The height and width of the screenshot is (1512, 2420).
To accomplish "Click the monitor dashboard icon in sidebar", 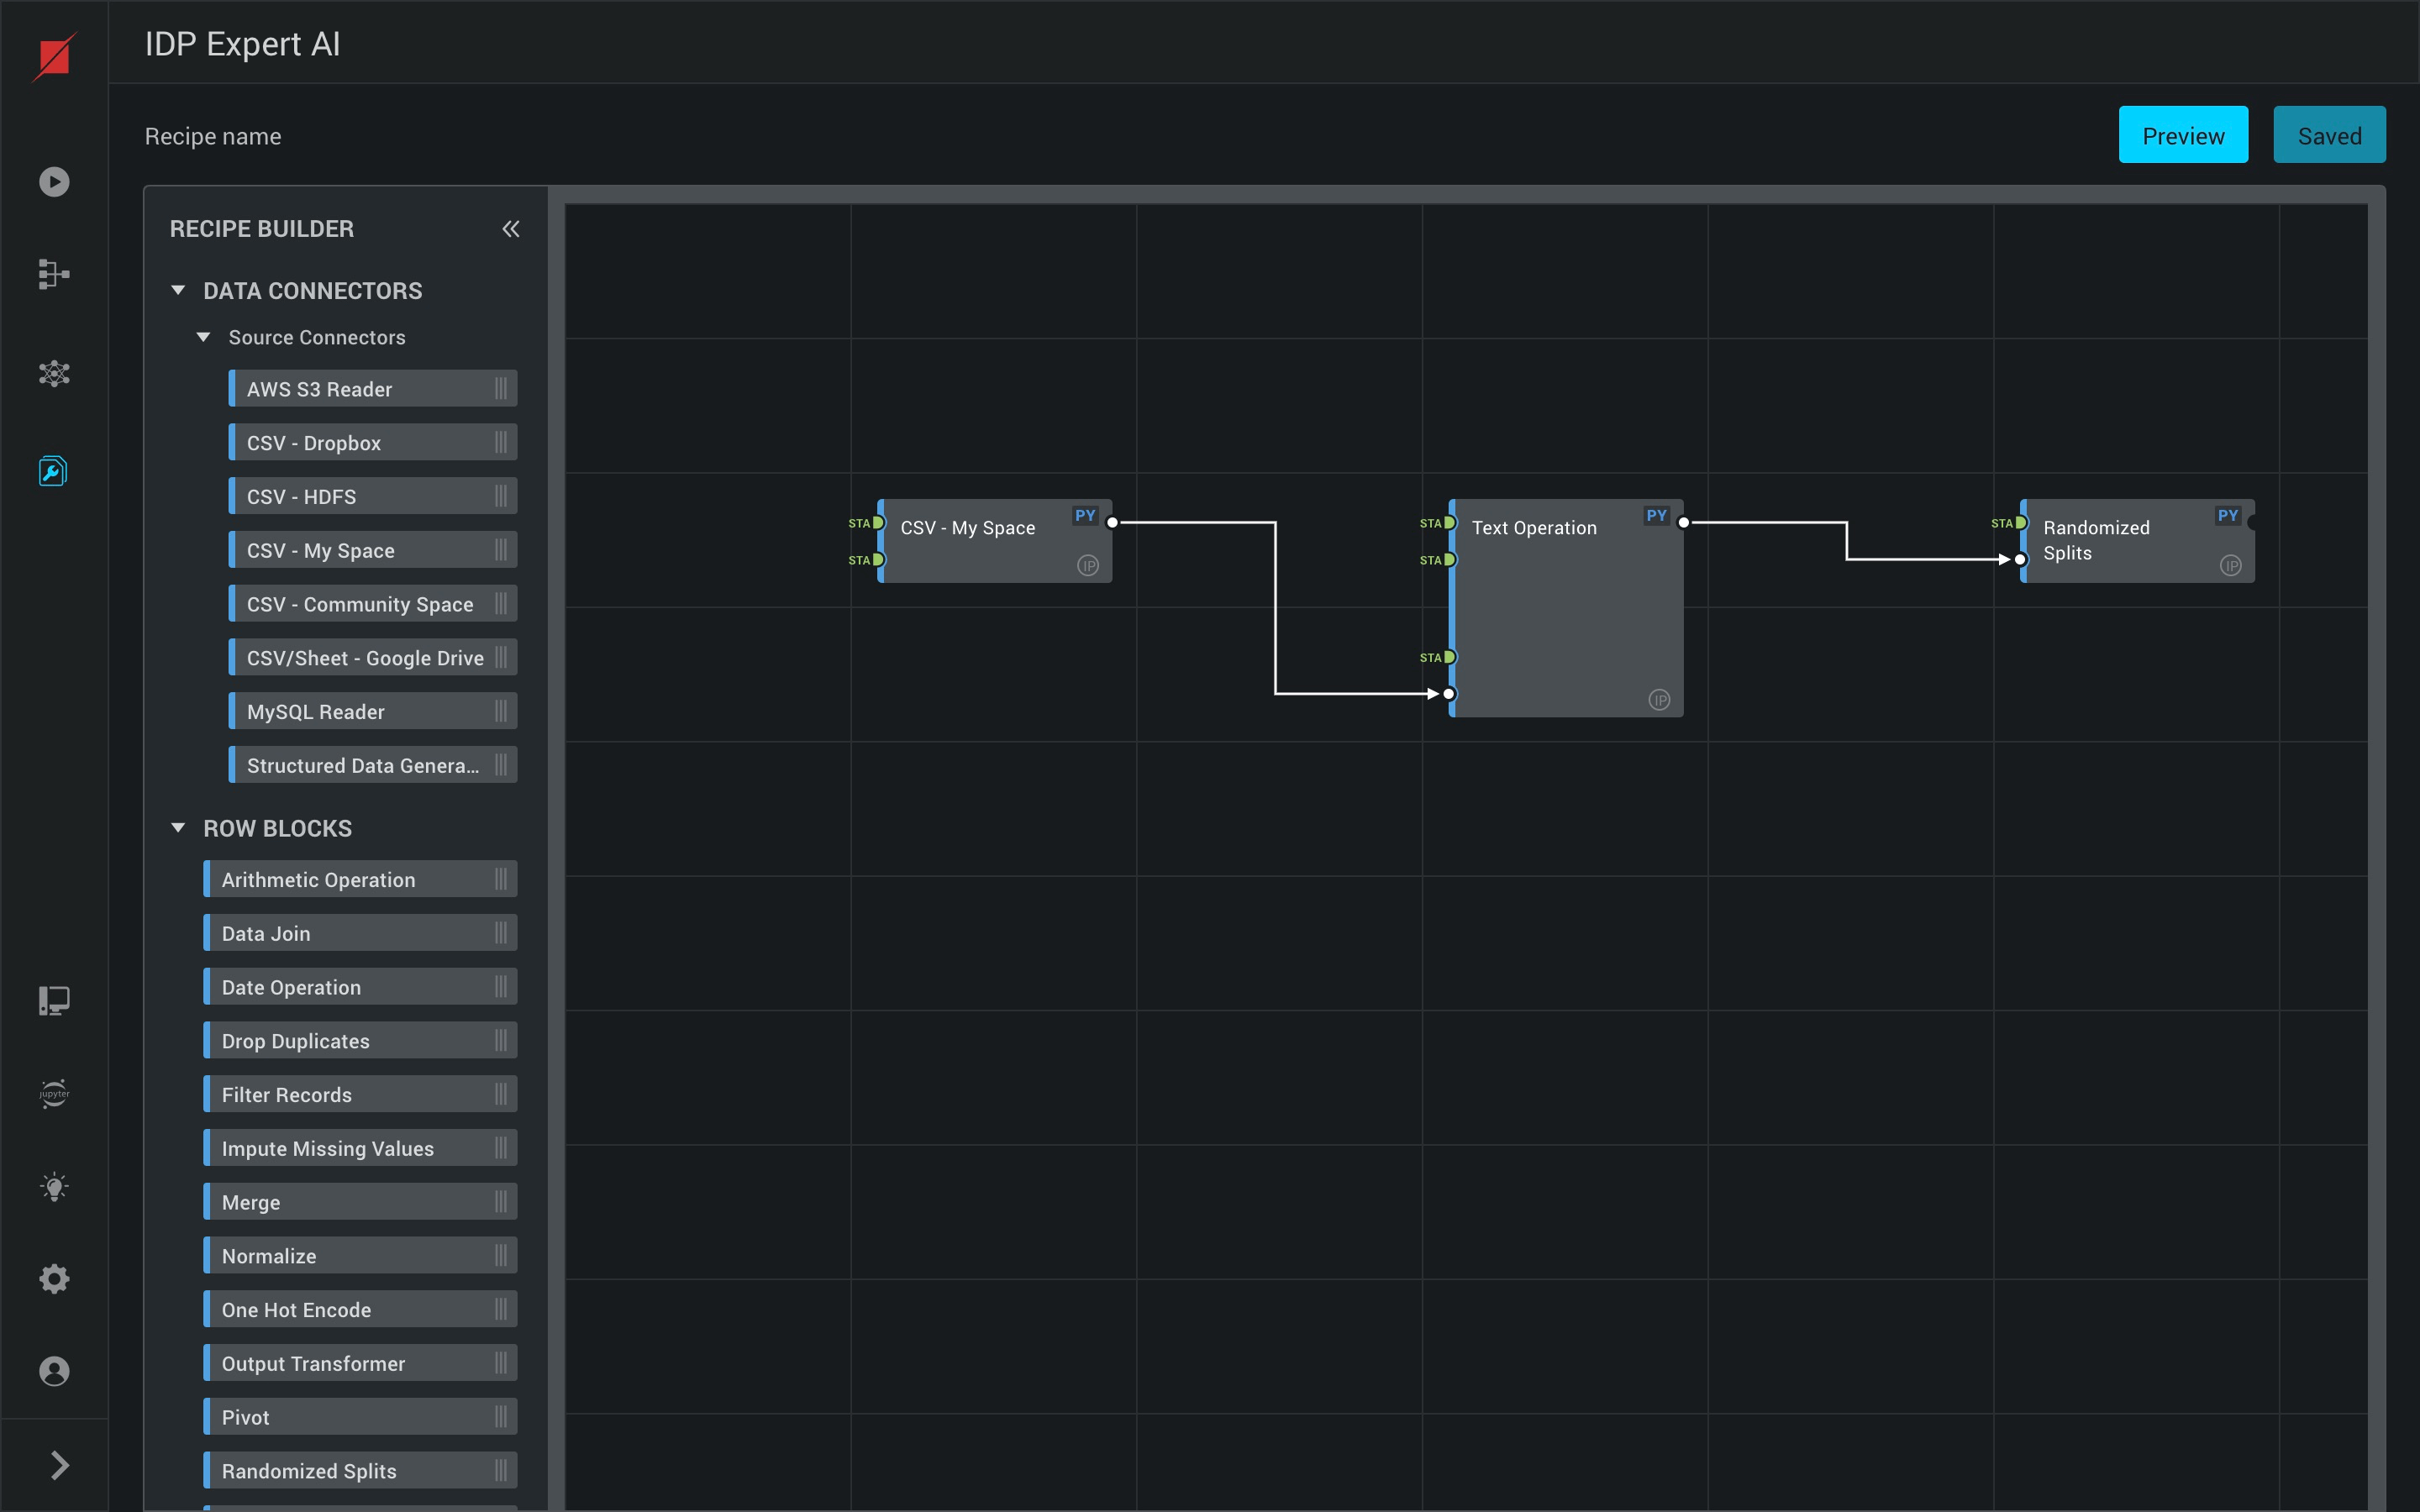I will click(x=54, y=1000).
